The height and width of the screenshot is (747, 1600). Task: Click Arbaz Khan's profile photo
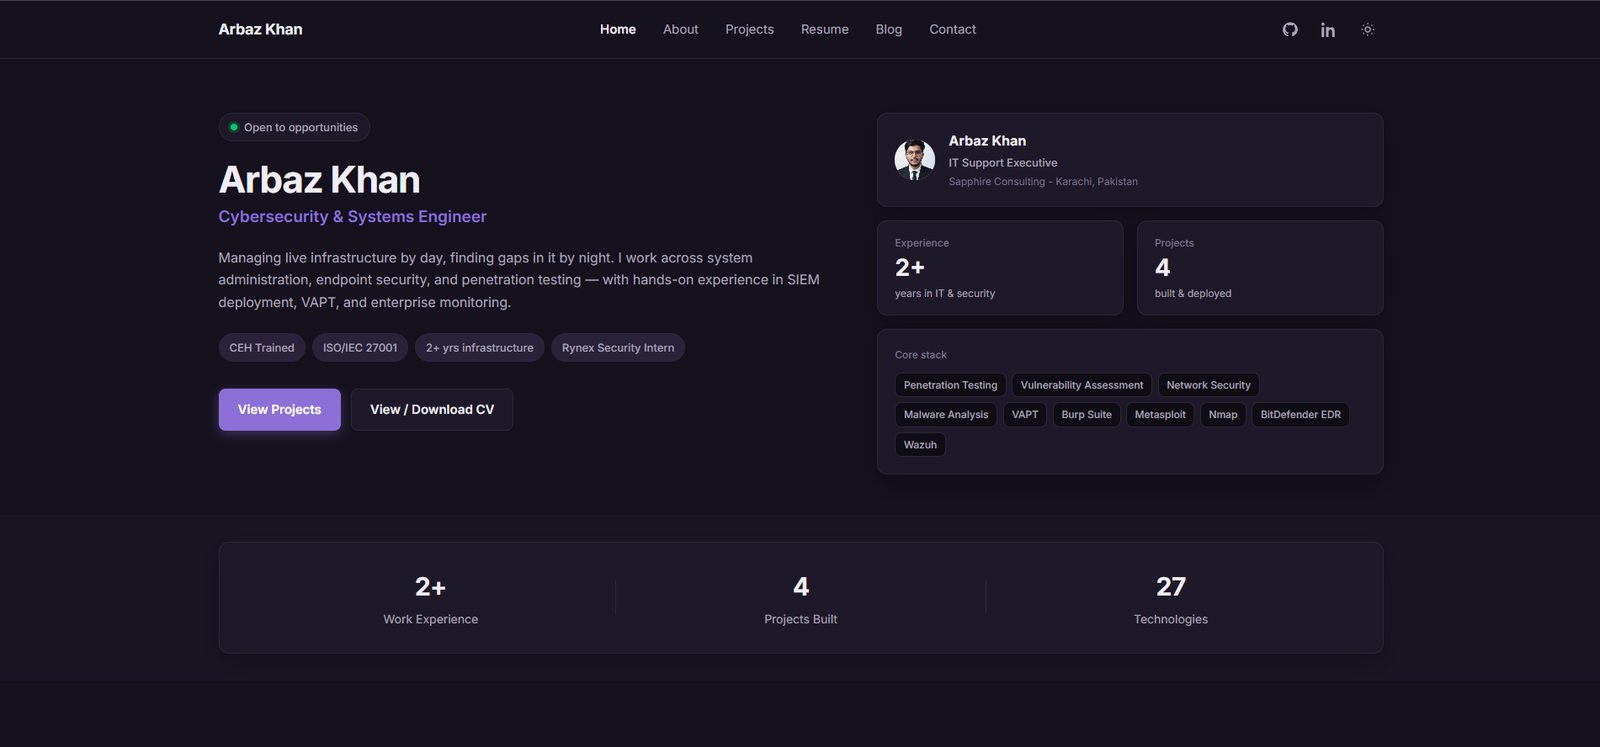coord(915,160)
